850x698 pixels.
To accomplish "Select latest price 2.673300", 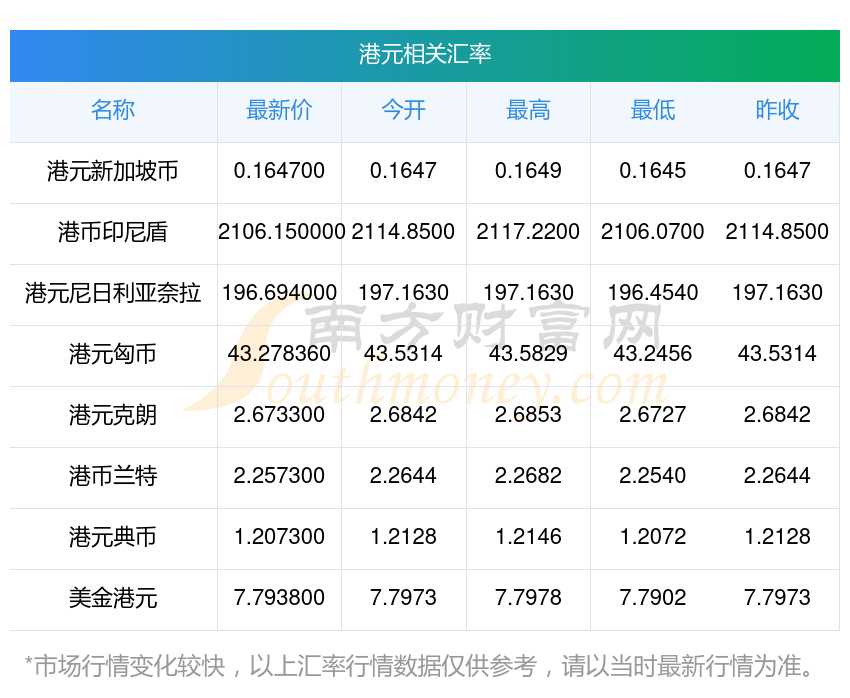I will (279, 415).
